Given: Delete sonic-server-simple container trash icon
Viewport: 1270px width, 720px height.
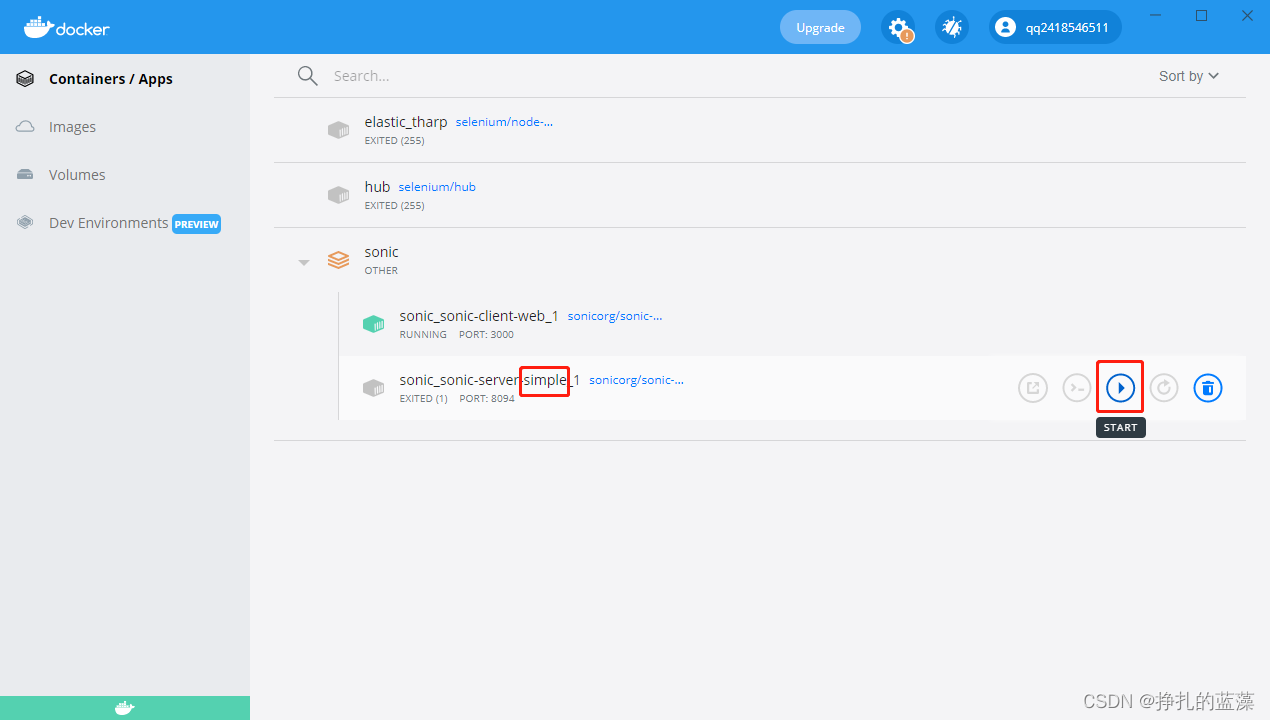Looking at the screenshot, I should (1208, 388).
